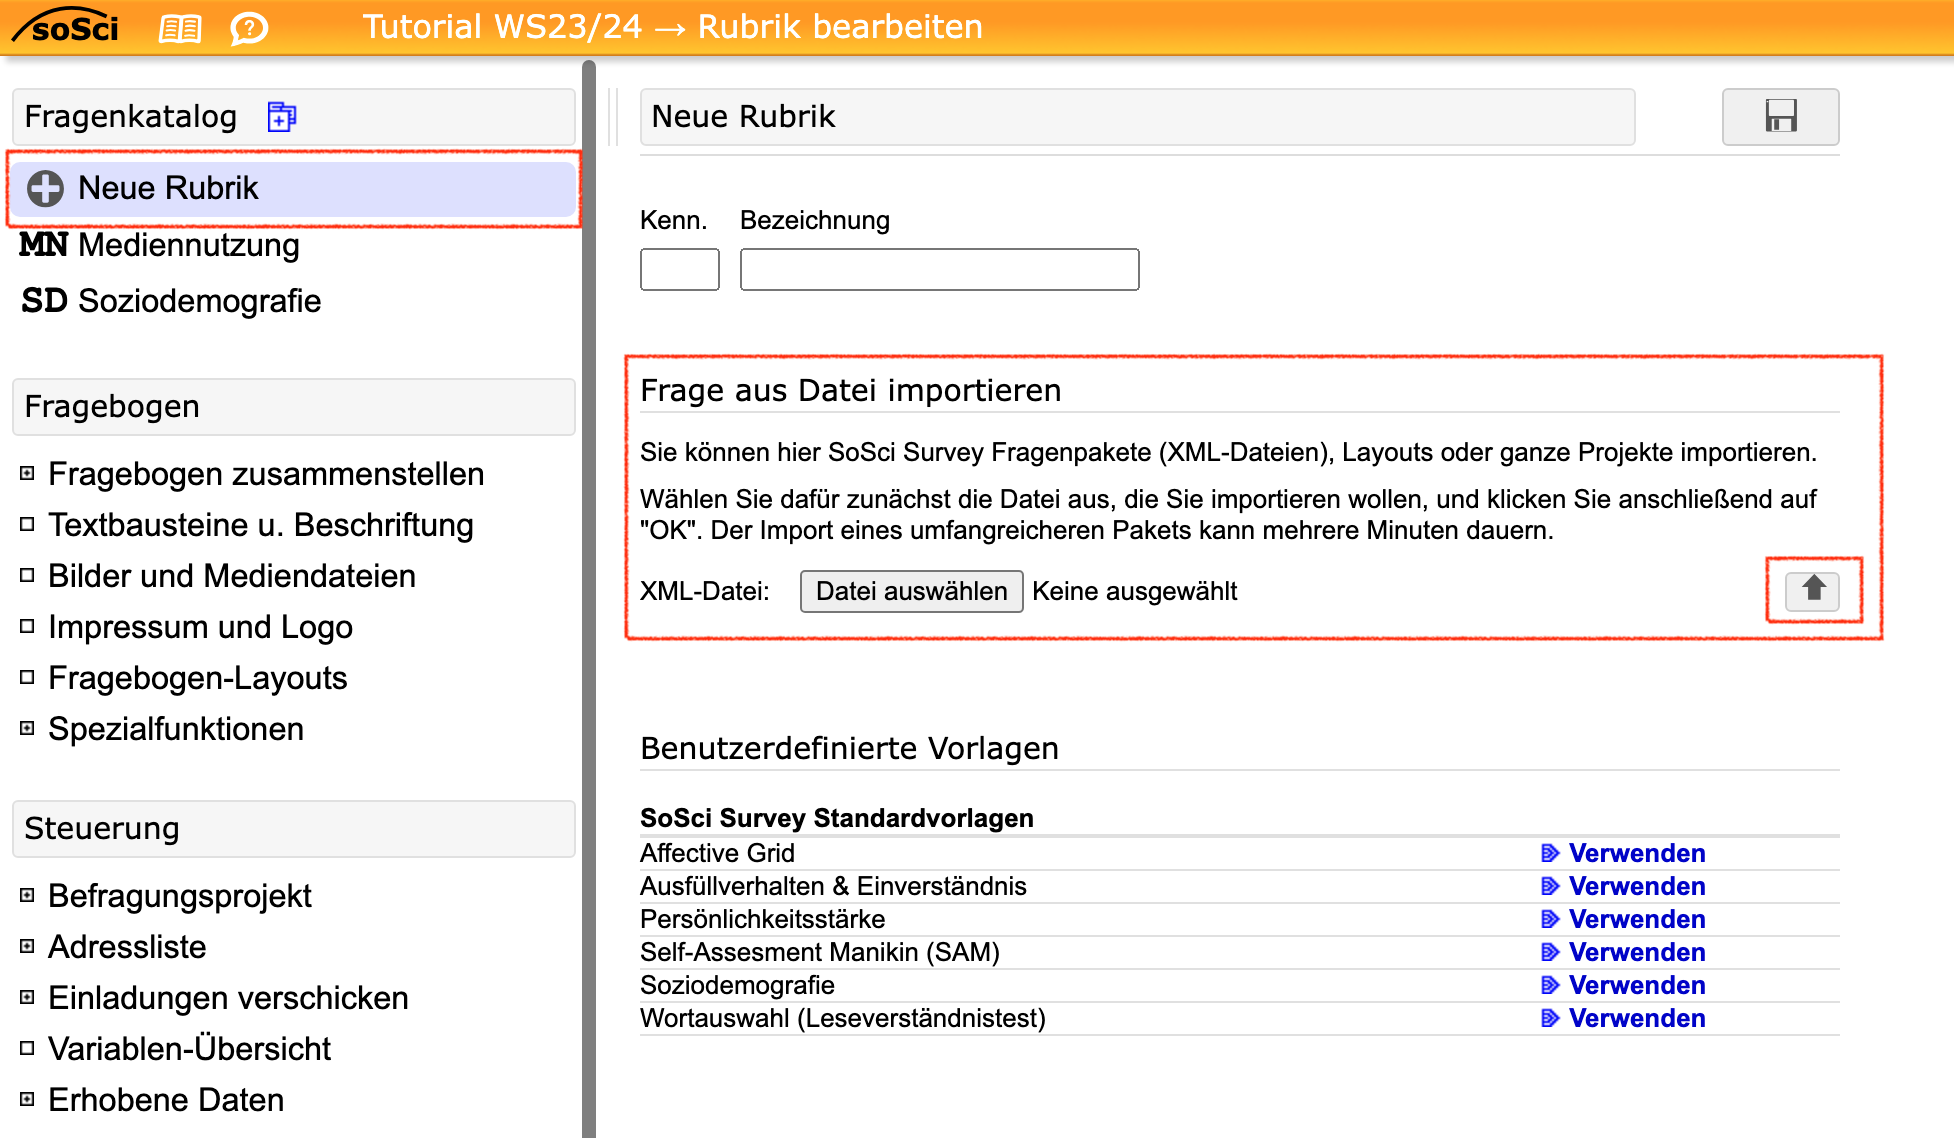Click the upload arrow icon

1812,590
